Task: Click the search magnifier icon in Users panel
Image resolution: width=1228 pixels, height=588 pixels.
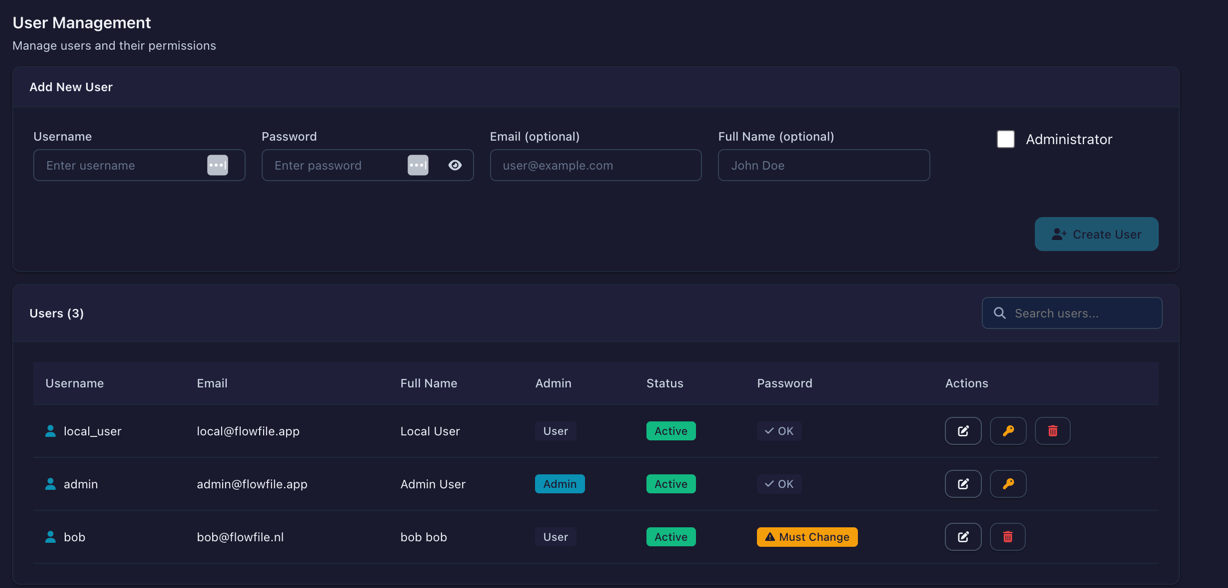Action: coord(999,312)
